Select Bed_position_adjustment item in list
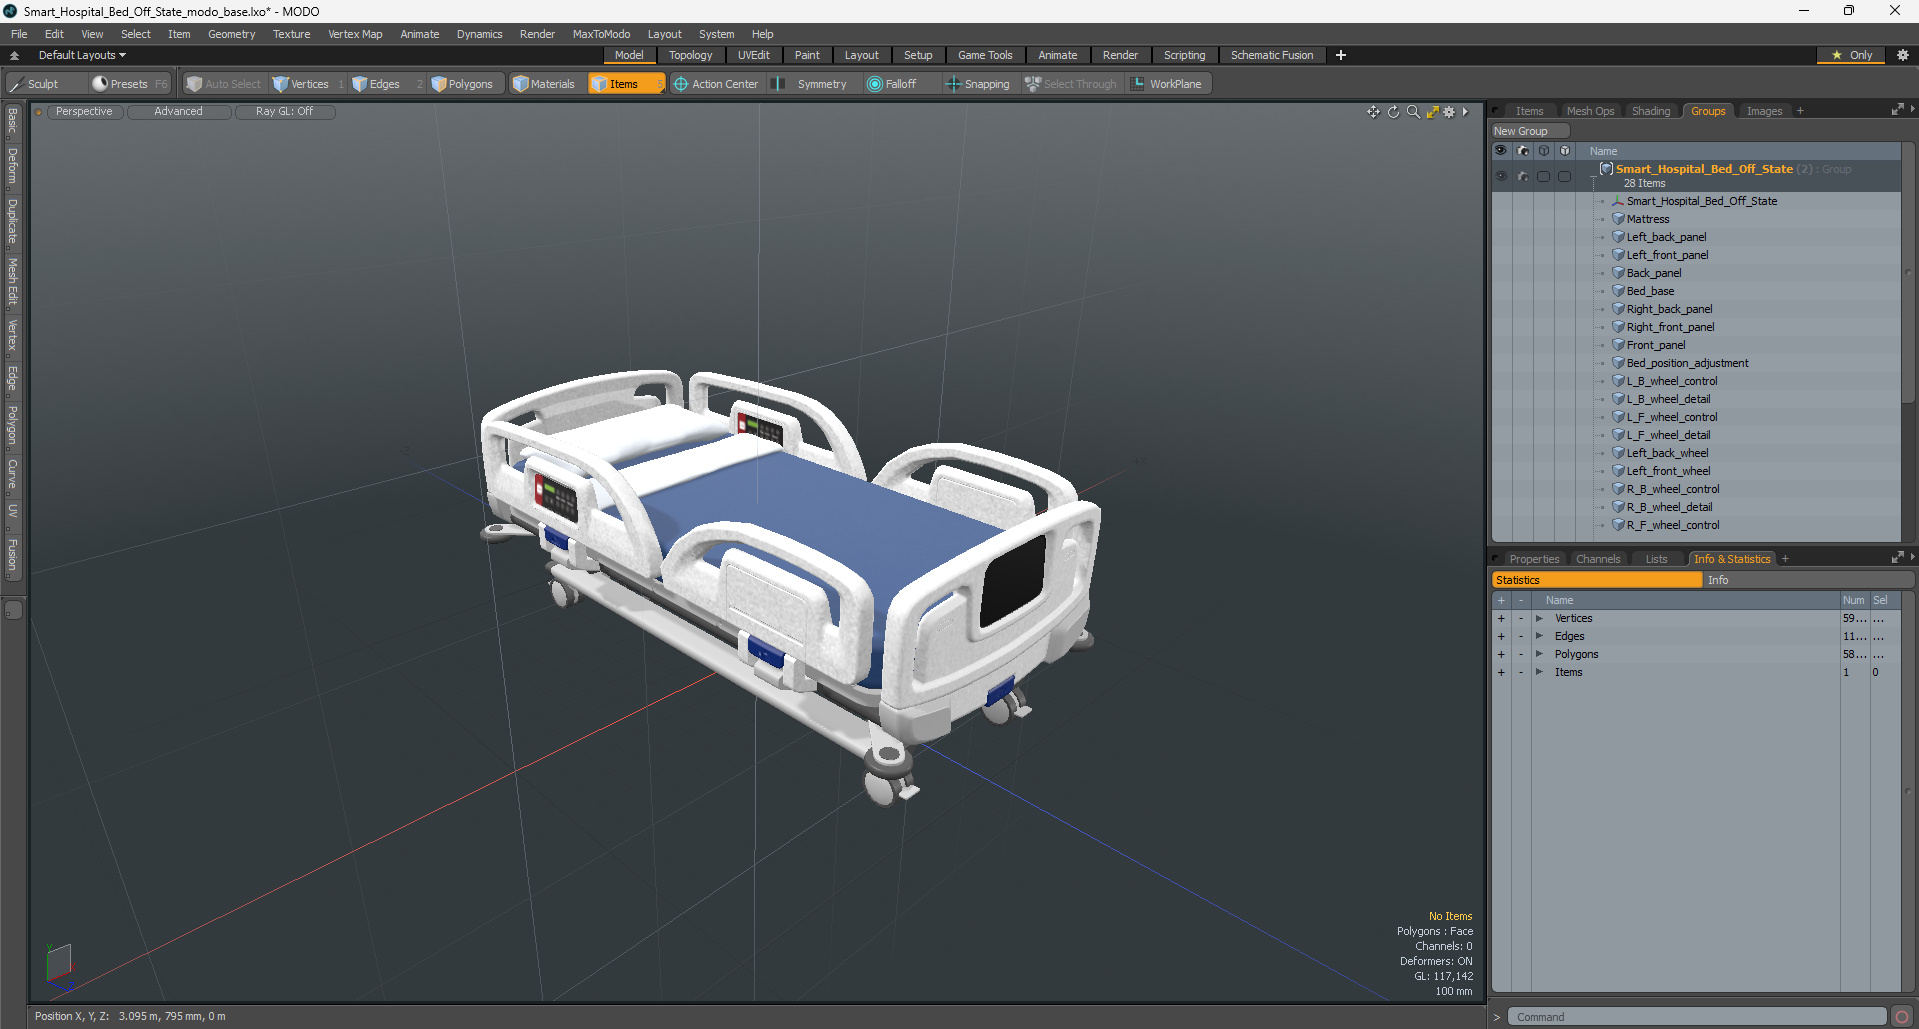Viewport: 1919px width, 1029px height. pyautogui.click(x=1687, y=363)
